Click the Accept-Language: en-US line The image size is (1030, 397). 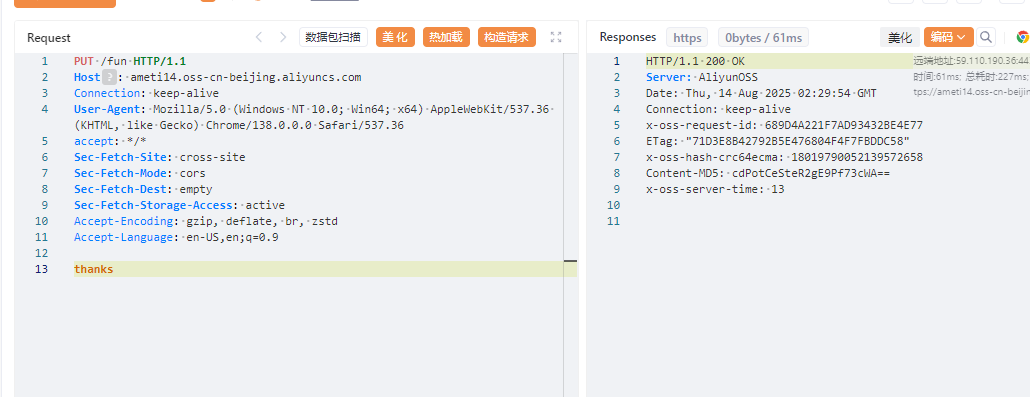point(176,237)
